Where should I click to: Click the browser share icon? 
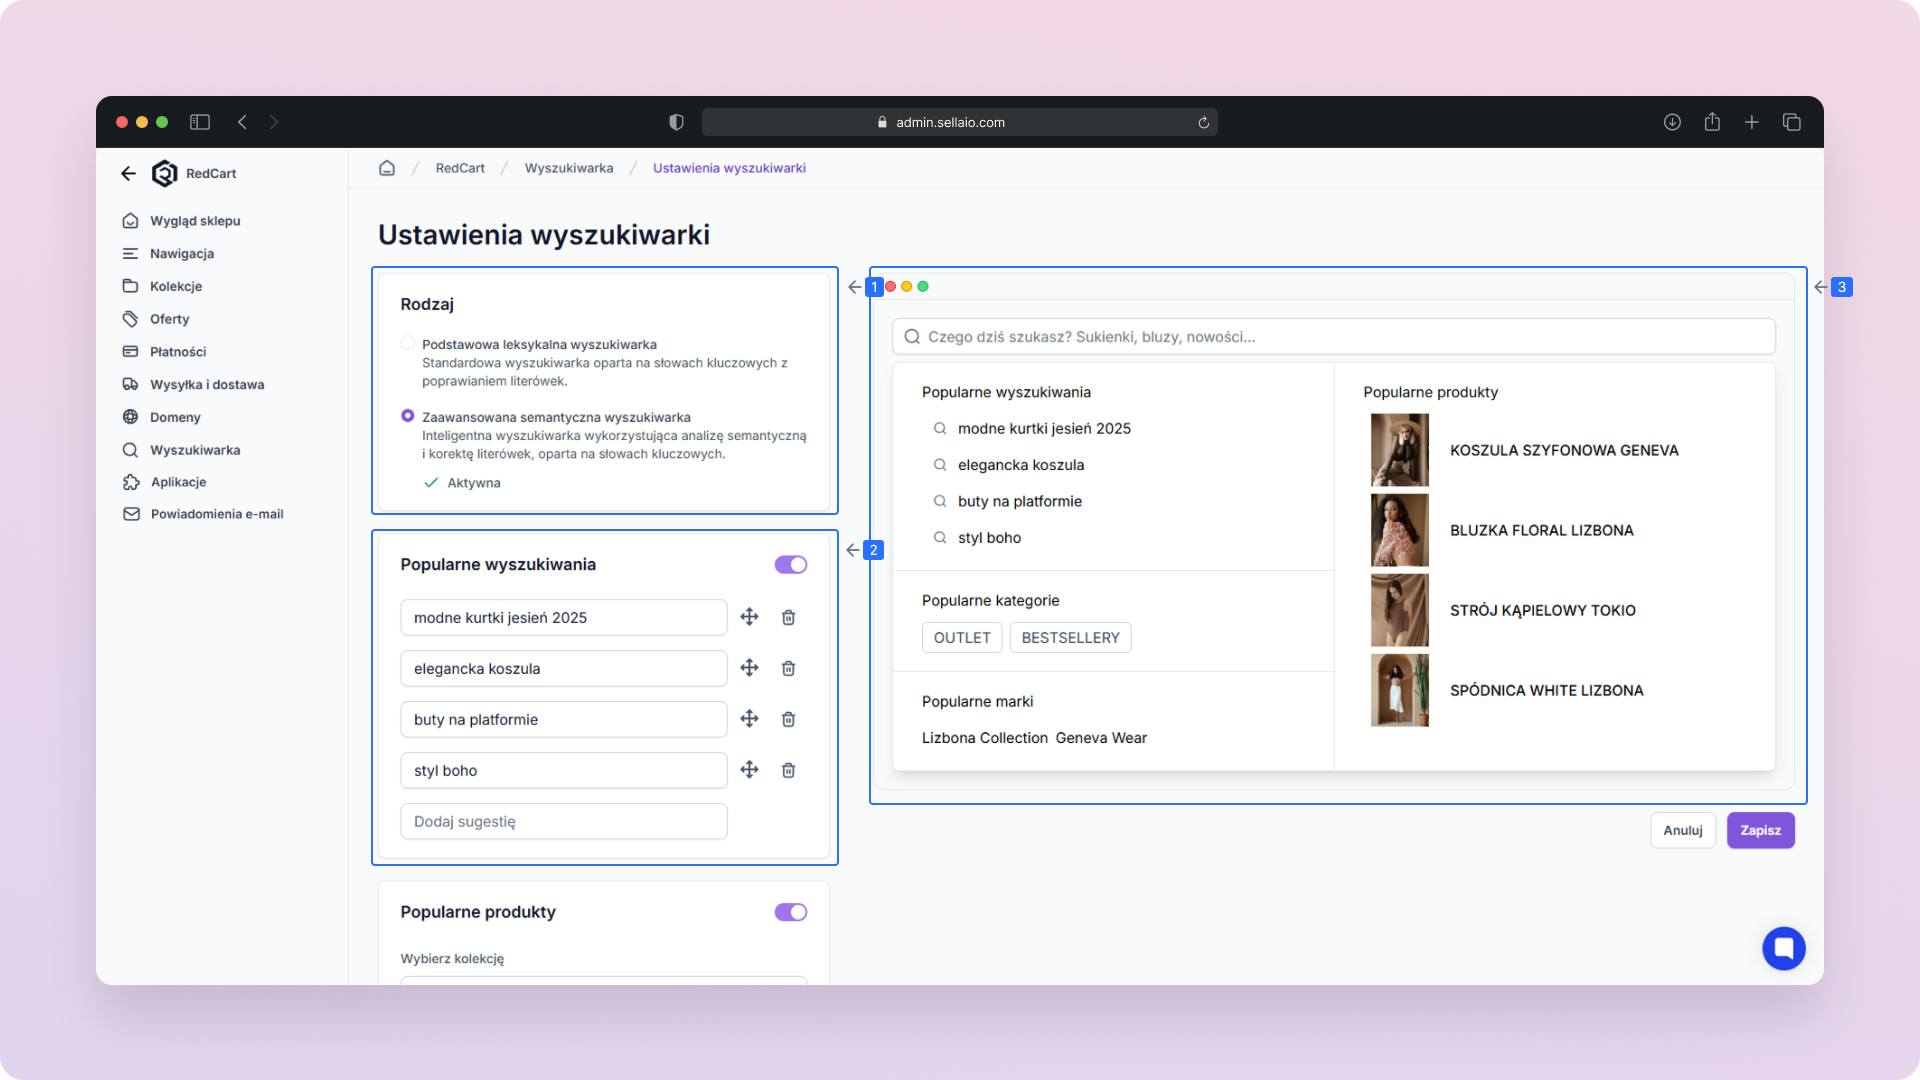(x=1712, y=121)
